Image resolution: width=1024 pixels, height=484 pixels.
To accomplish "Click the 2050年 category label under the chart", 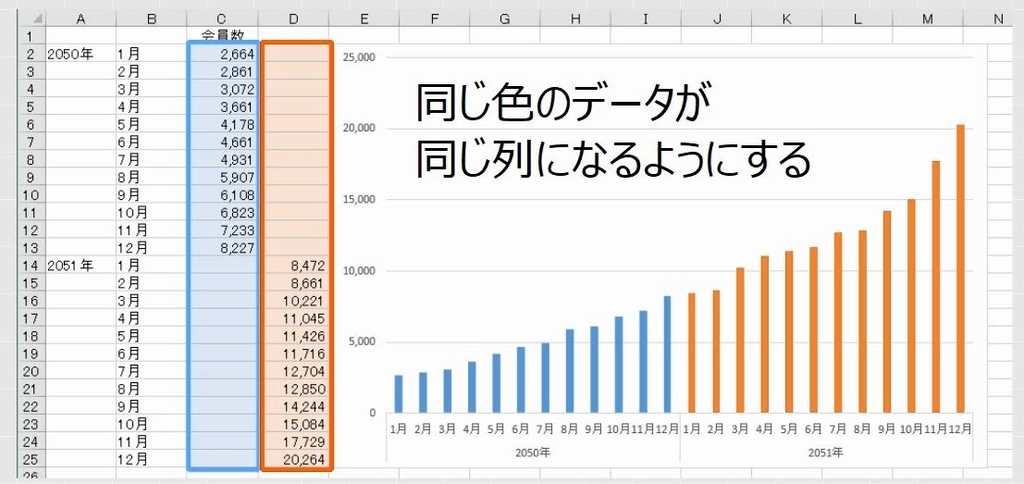I will [x=533, y=451].
